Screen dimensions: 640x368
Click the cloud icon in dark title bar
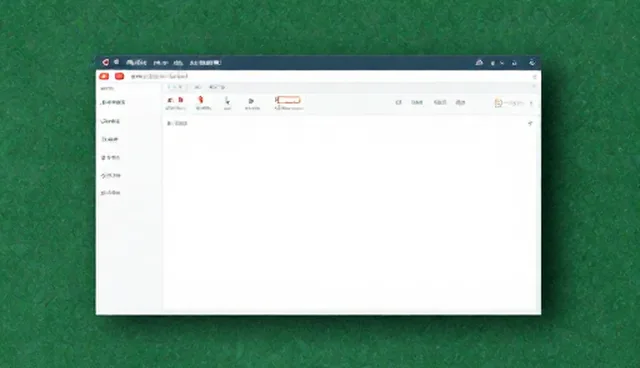click(x=479, y=62)
